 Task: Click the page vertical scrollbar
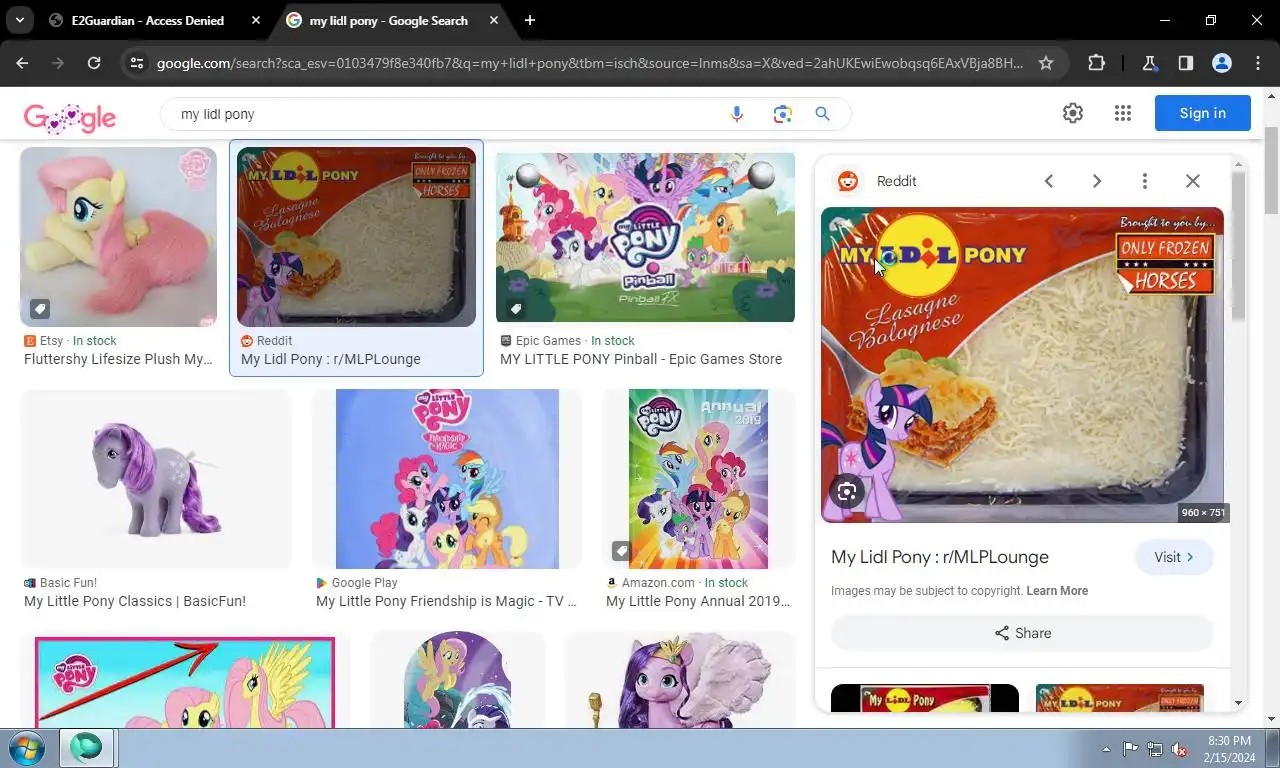(1272, 170)
